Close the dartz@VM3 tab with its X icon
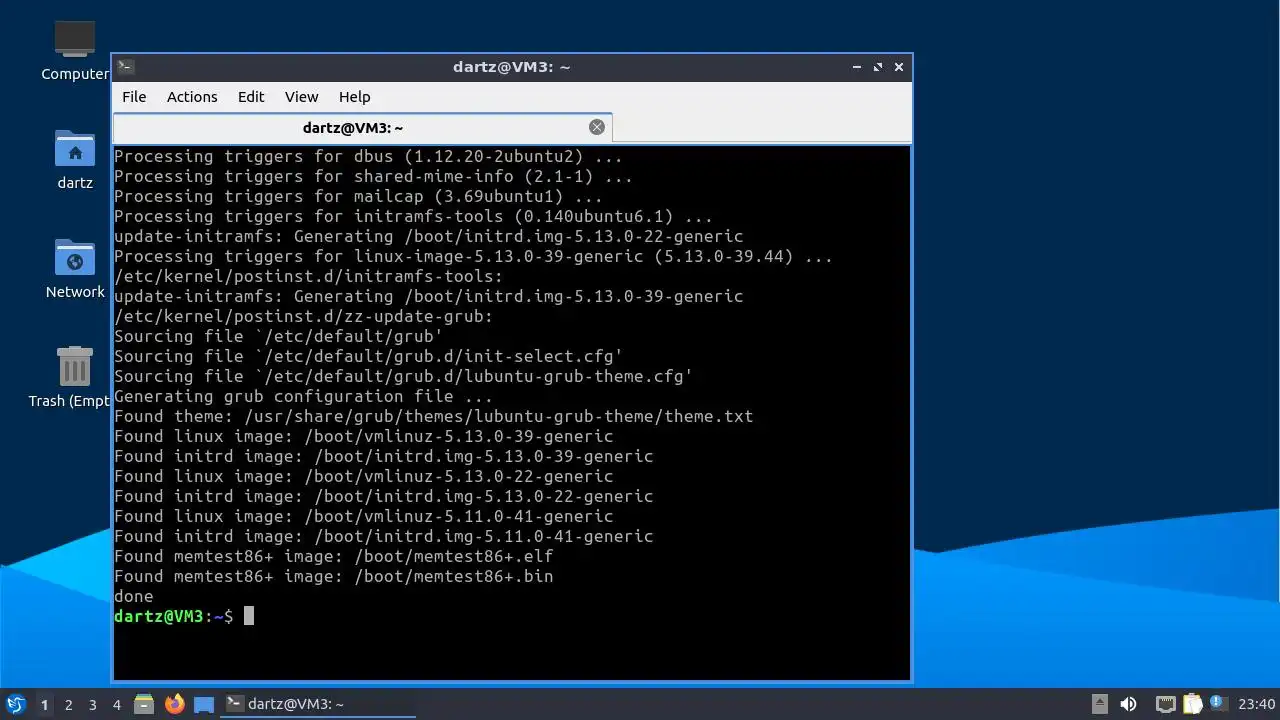 [x=597, y=127]
